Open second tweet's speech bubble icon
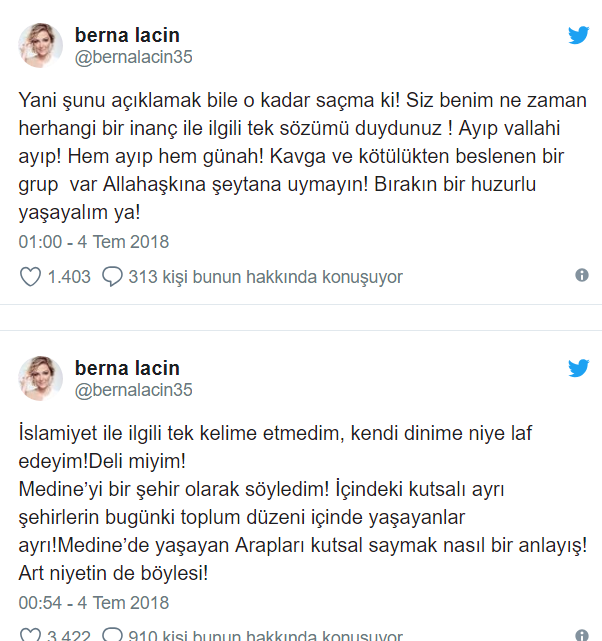This screenshot has width=602, height=641. click(112, 634)
